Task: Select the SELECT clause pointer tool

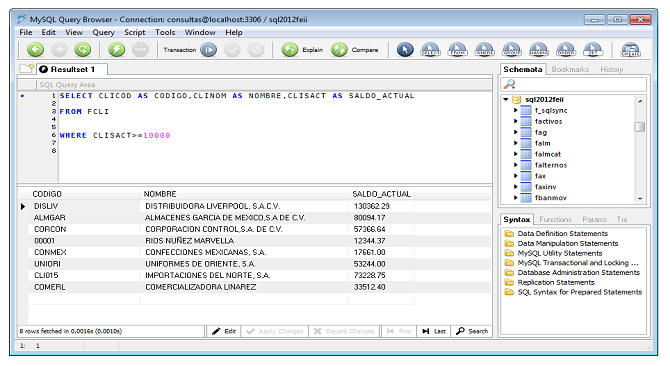Action: point(430,50)
